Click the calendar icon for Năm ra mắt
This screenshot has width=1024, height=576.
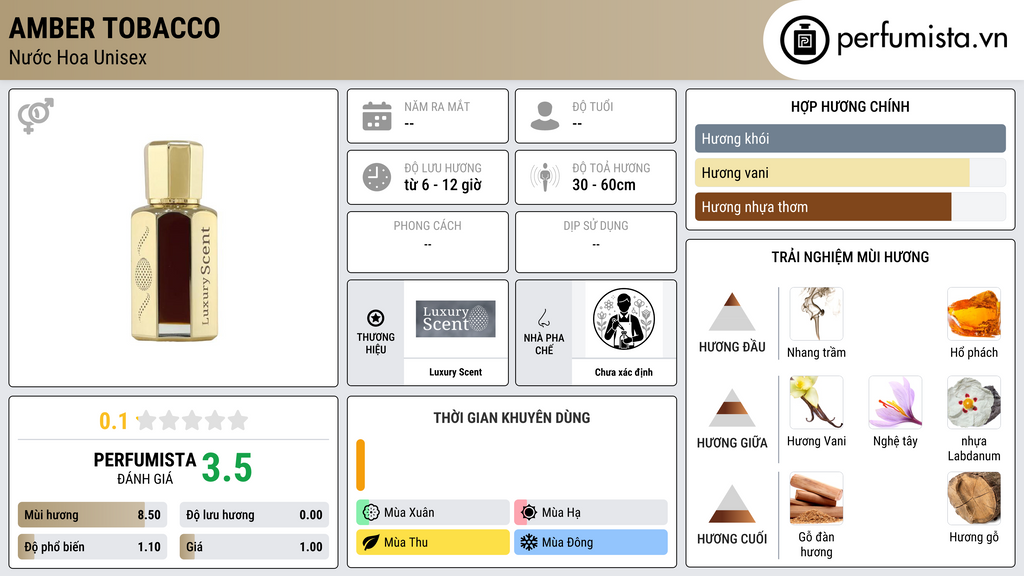(x=377, y=116)
